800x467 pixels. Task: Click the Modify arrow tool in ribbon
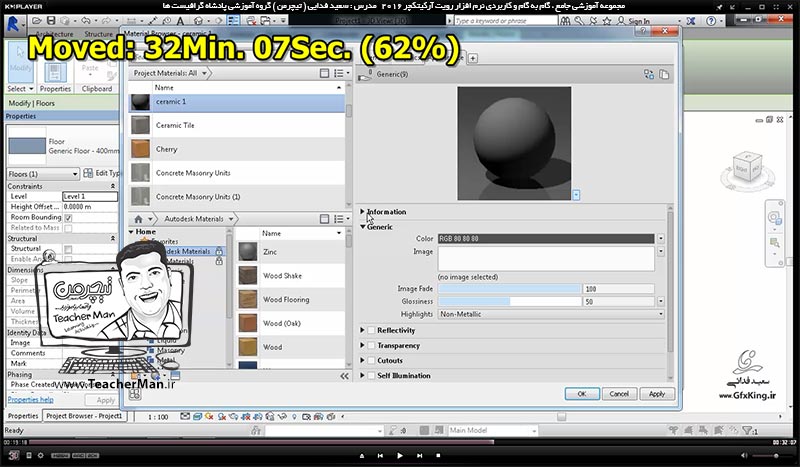[x=20, y=61]
